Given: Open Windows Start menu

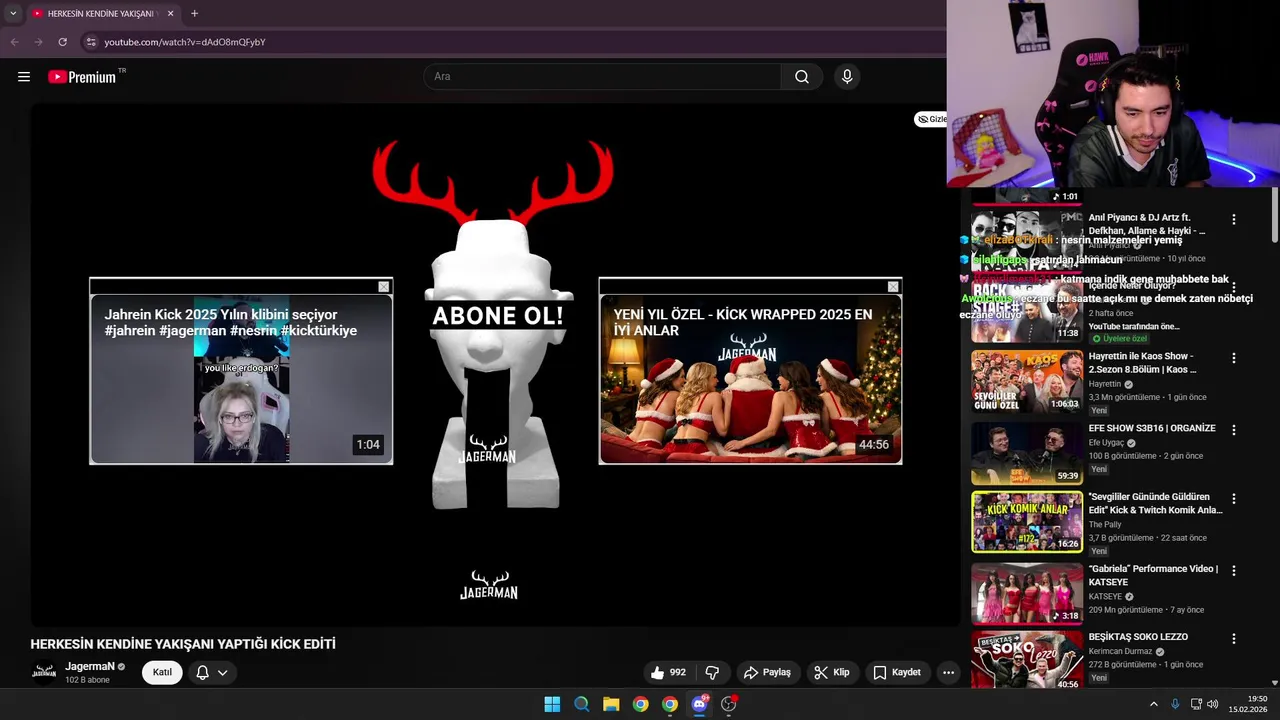Looking at the screenshot, I should pyautogui.click(x=552, y=704).
